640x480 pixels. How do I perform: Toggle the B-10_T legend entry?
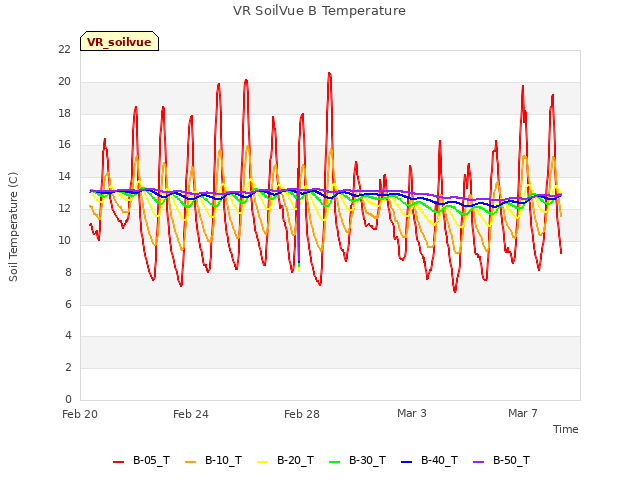click(x=213, y=461)
